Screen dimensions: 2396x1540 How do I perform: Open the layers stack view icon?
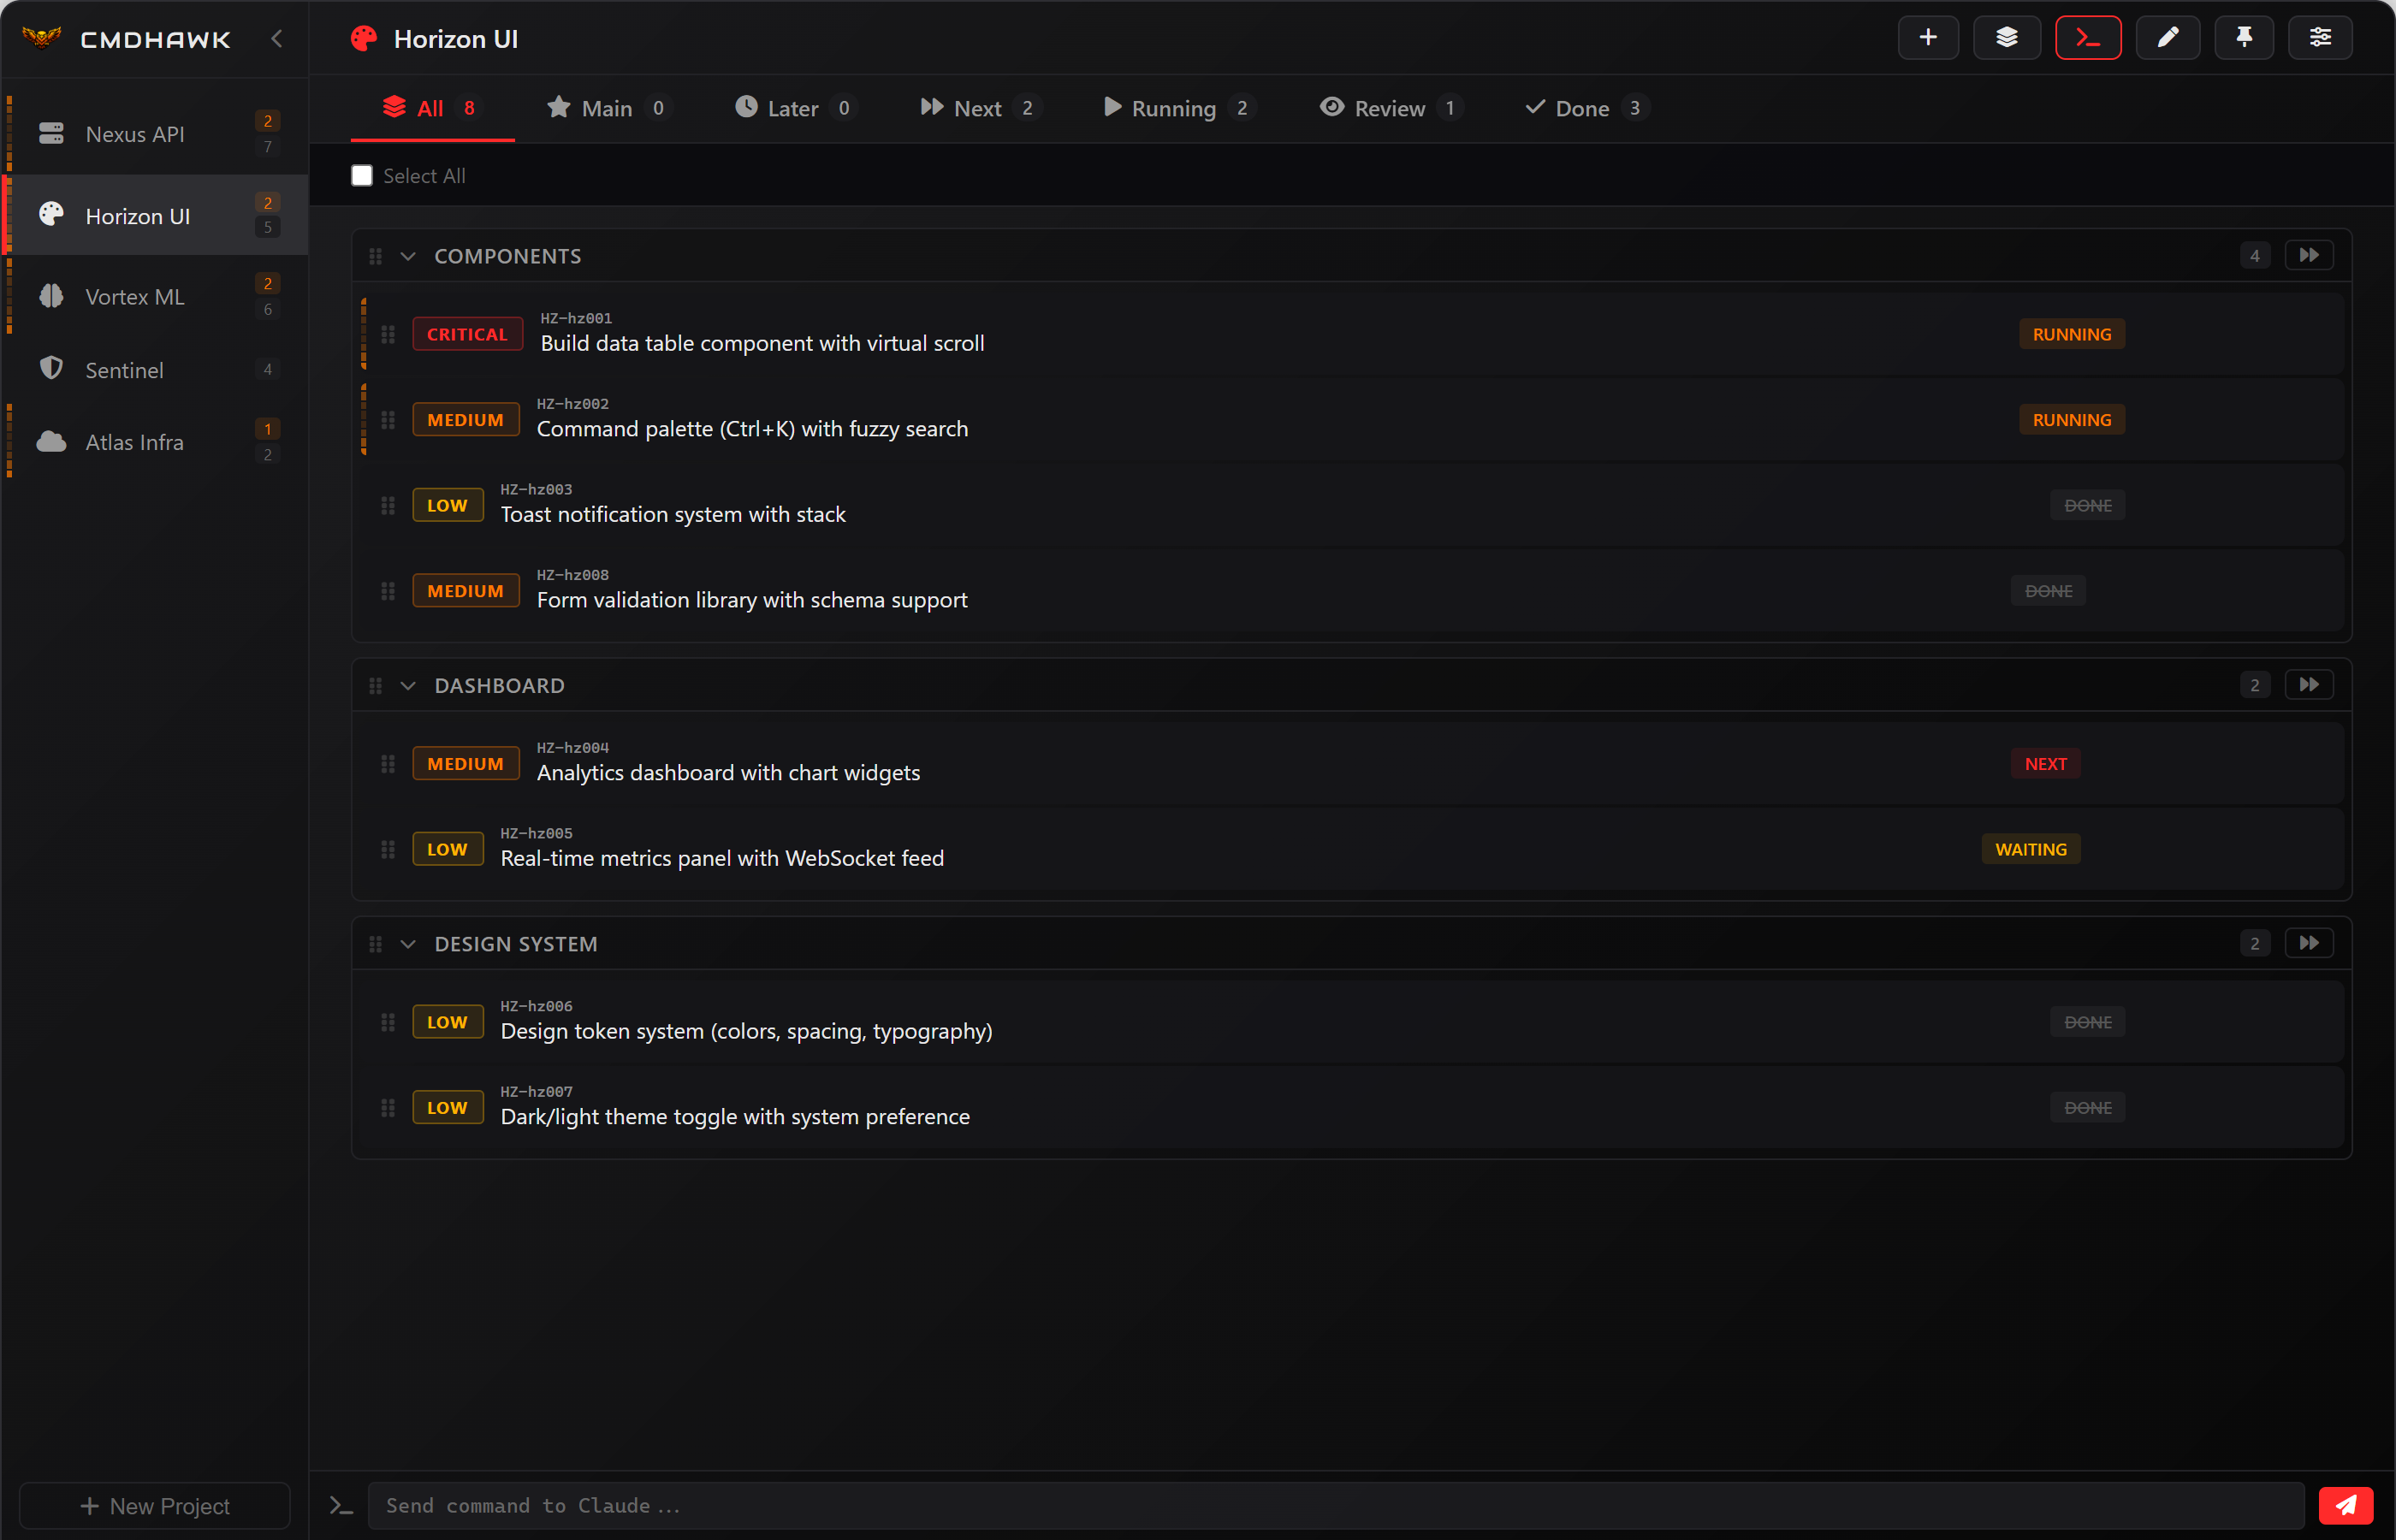coord(2006,37)
